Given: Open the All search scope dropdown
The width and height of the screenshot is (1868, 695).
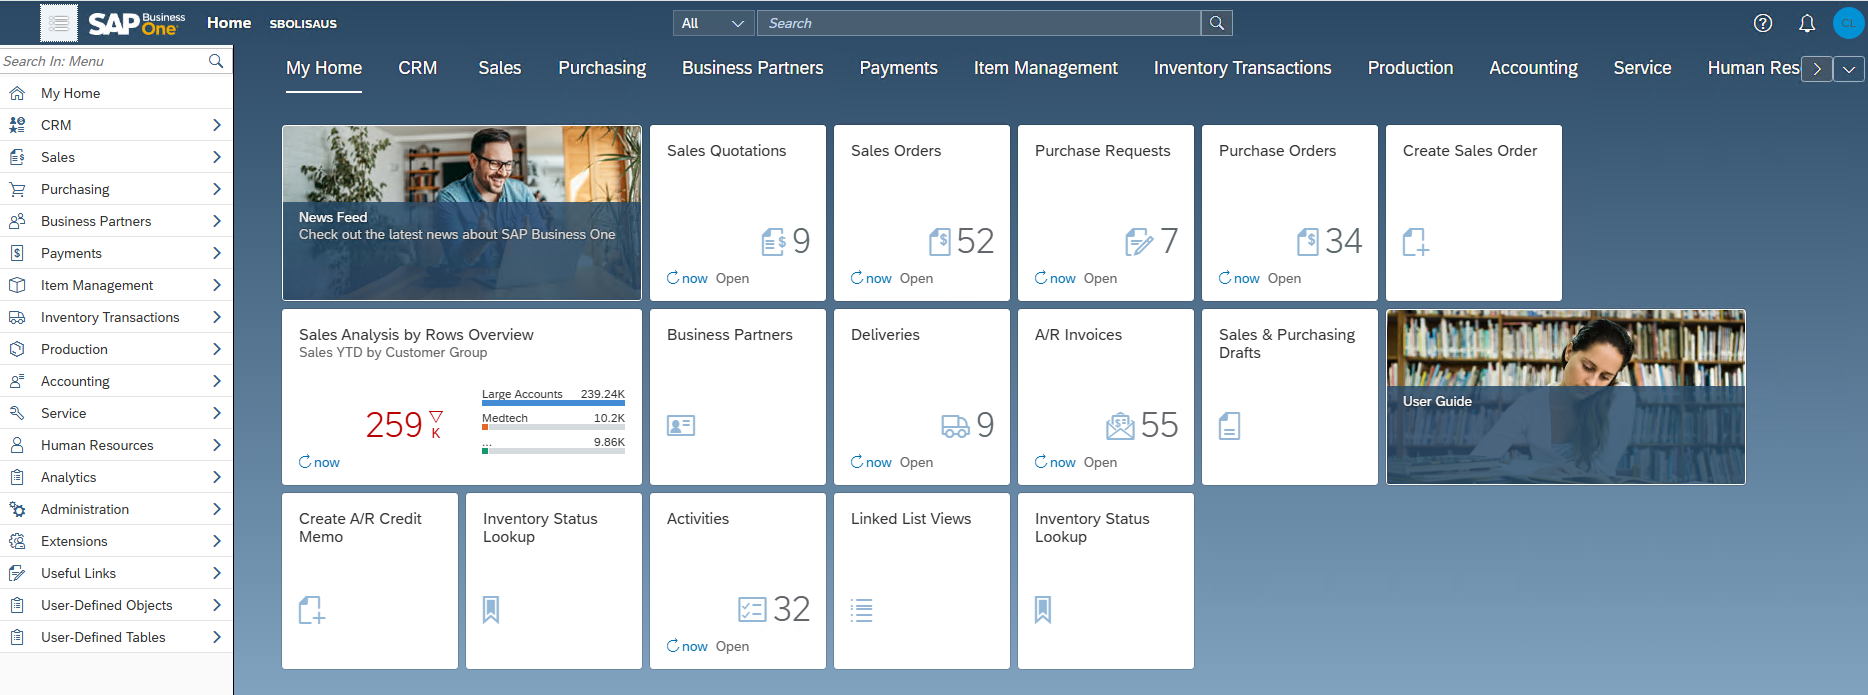Looking at the screenshot, I should pos(714,23).
